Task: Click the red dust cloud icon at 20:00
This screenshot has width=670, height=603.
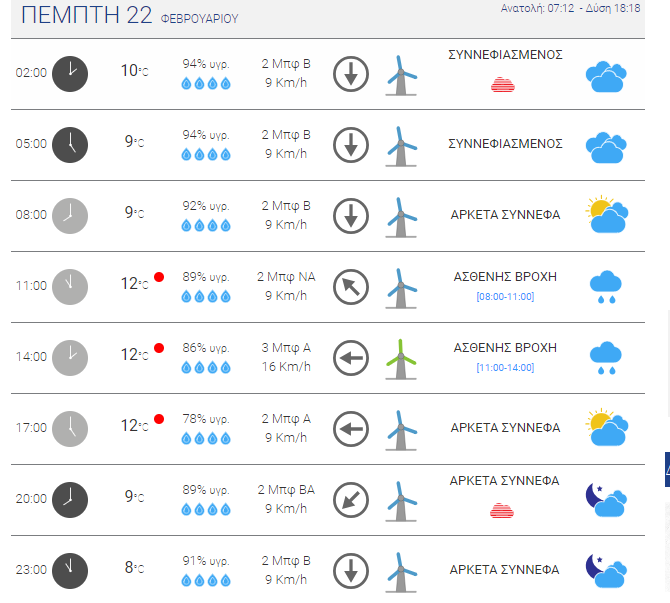Action: click(x=502, y=511)
